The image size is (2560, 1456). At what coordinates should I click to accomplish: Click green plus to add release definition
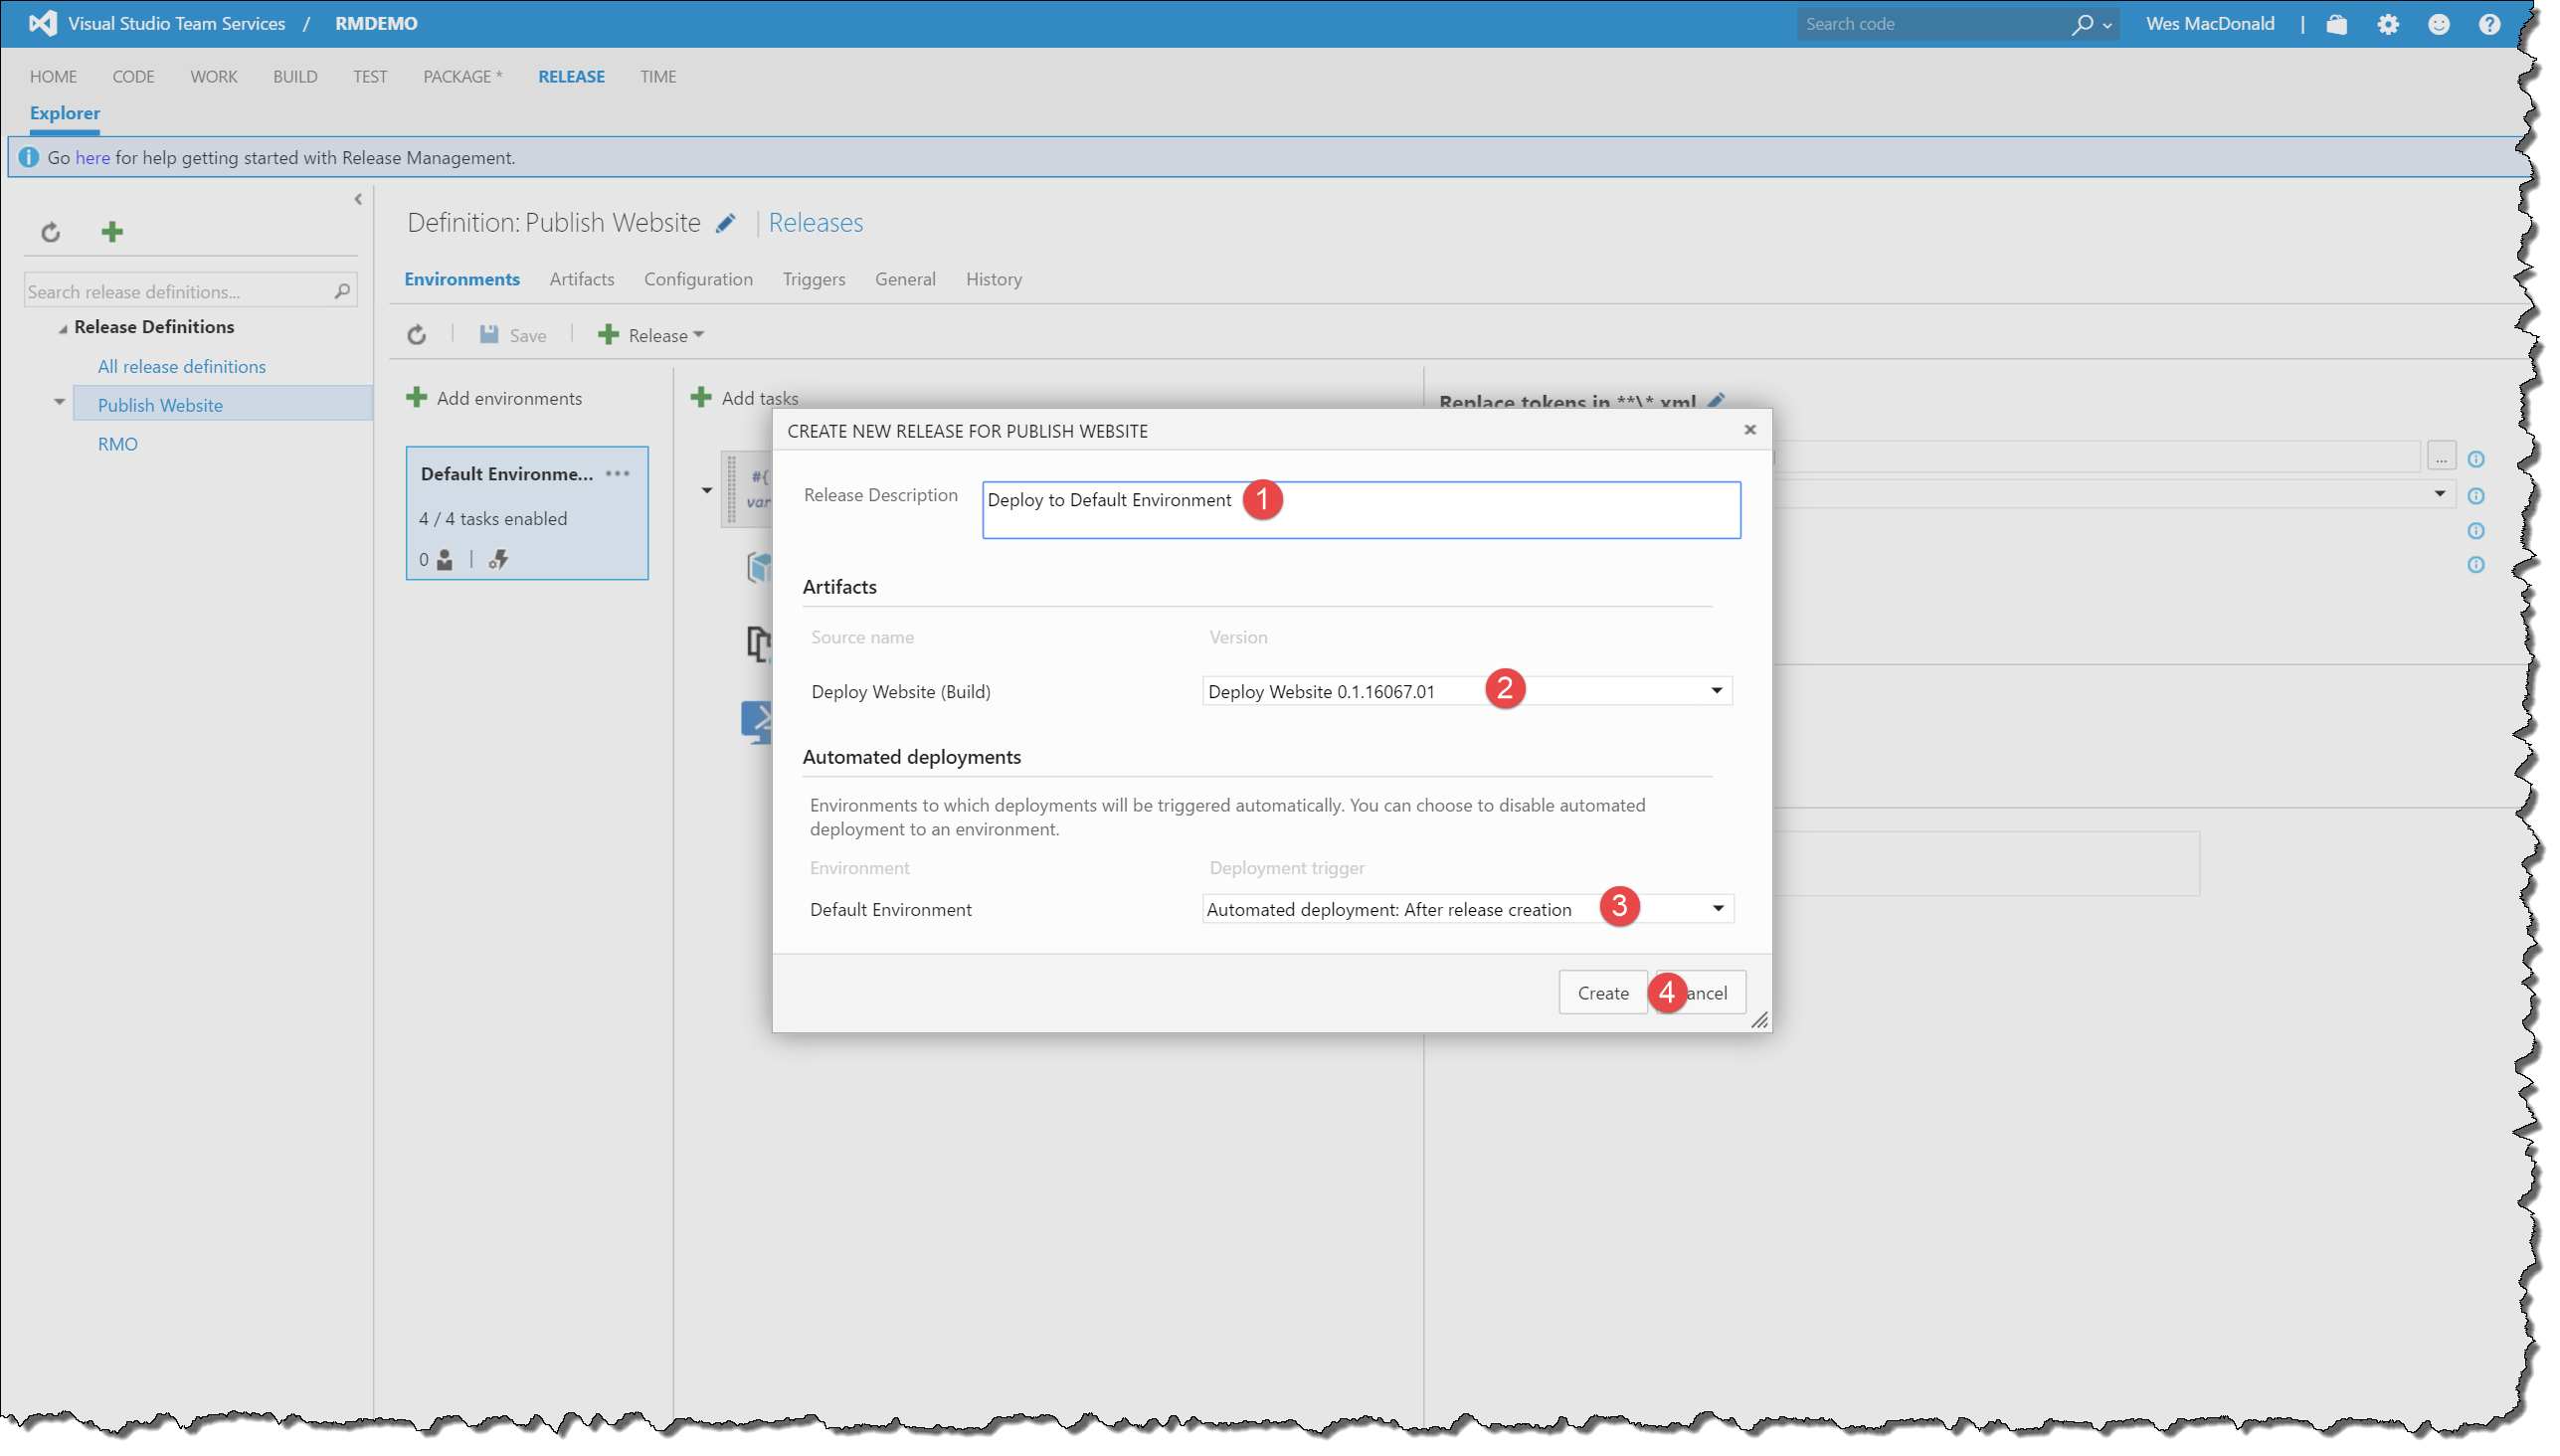click(112, 232)
